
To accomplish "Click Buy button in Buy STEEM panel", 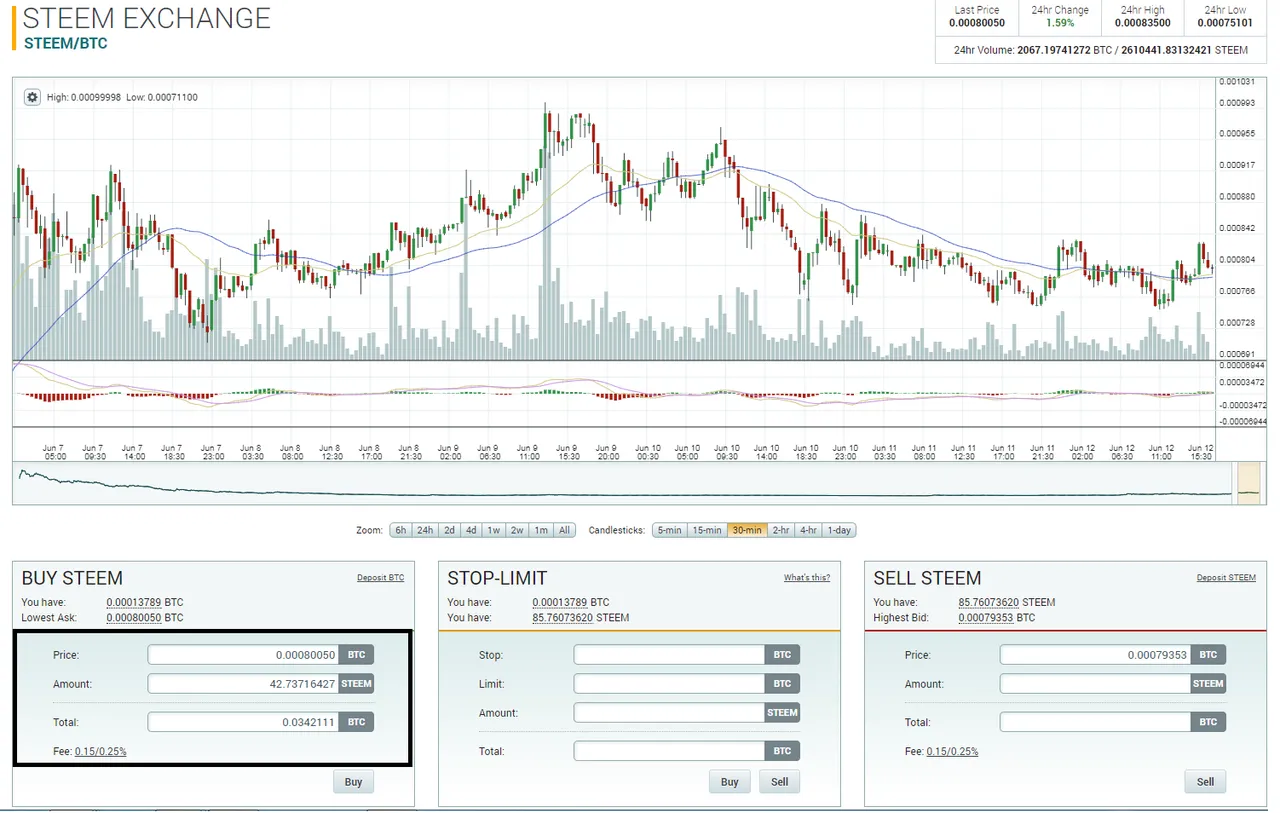I will (353, 782).
